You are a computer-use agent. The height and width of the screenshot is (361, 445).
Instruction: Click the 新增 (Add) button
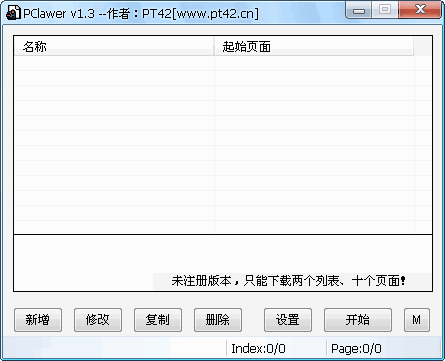pyautogui.click(x=38, y=320)
